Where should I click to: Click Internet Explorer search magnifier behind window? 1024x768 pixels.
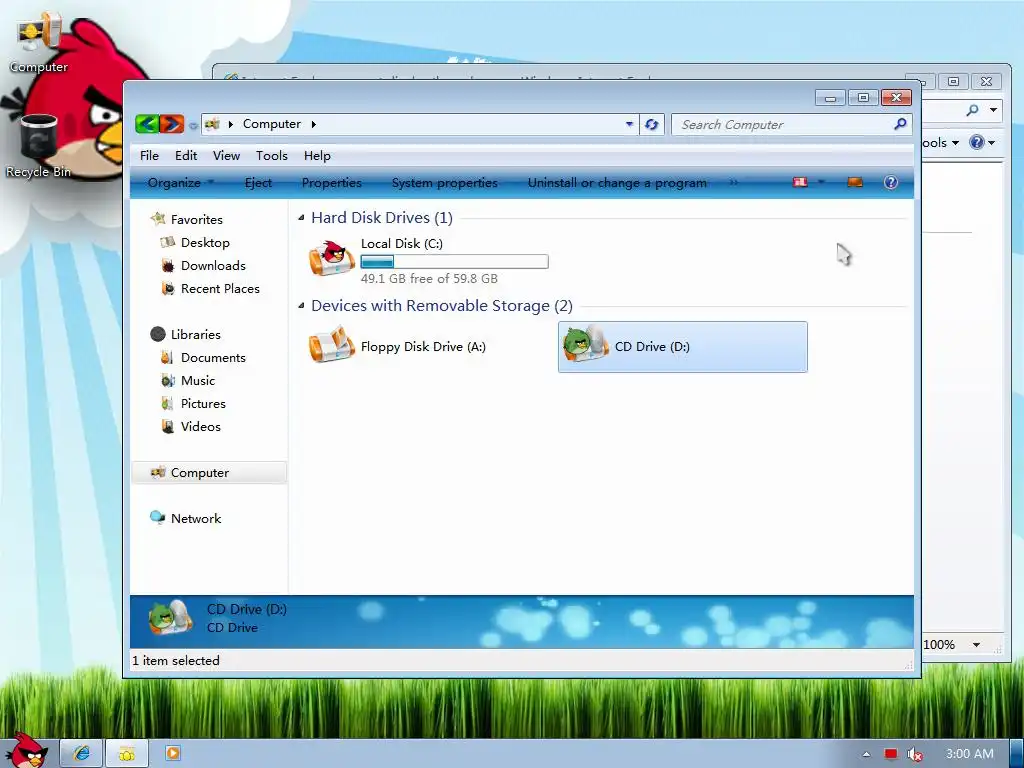point(973,110)
